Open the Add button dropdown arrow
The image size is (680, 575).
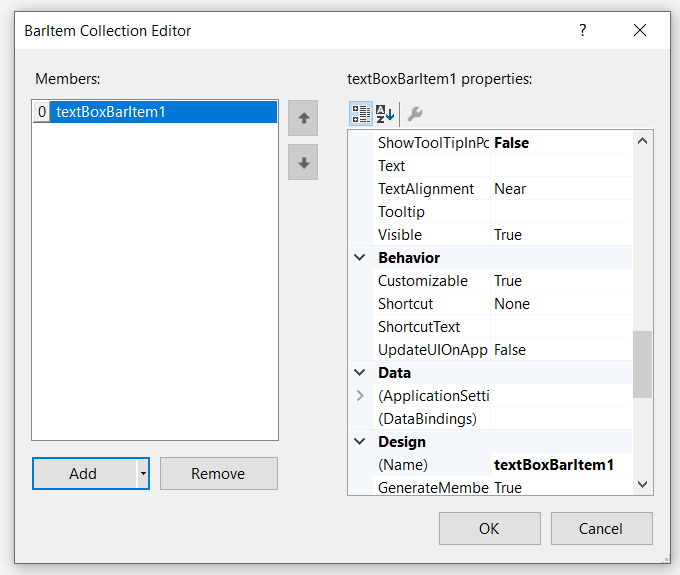coord(143,473)
